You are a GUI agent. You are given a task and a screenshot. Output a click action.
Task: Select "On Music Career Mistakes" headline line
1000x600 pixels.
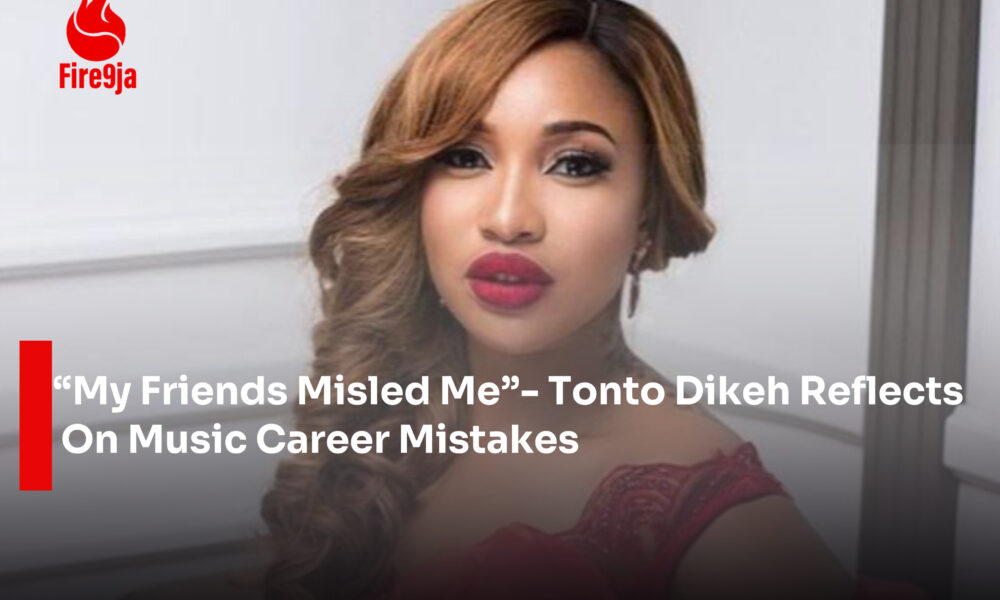[x=320, y=439]
